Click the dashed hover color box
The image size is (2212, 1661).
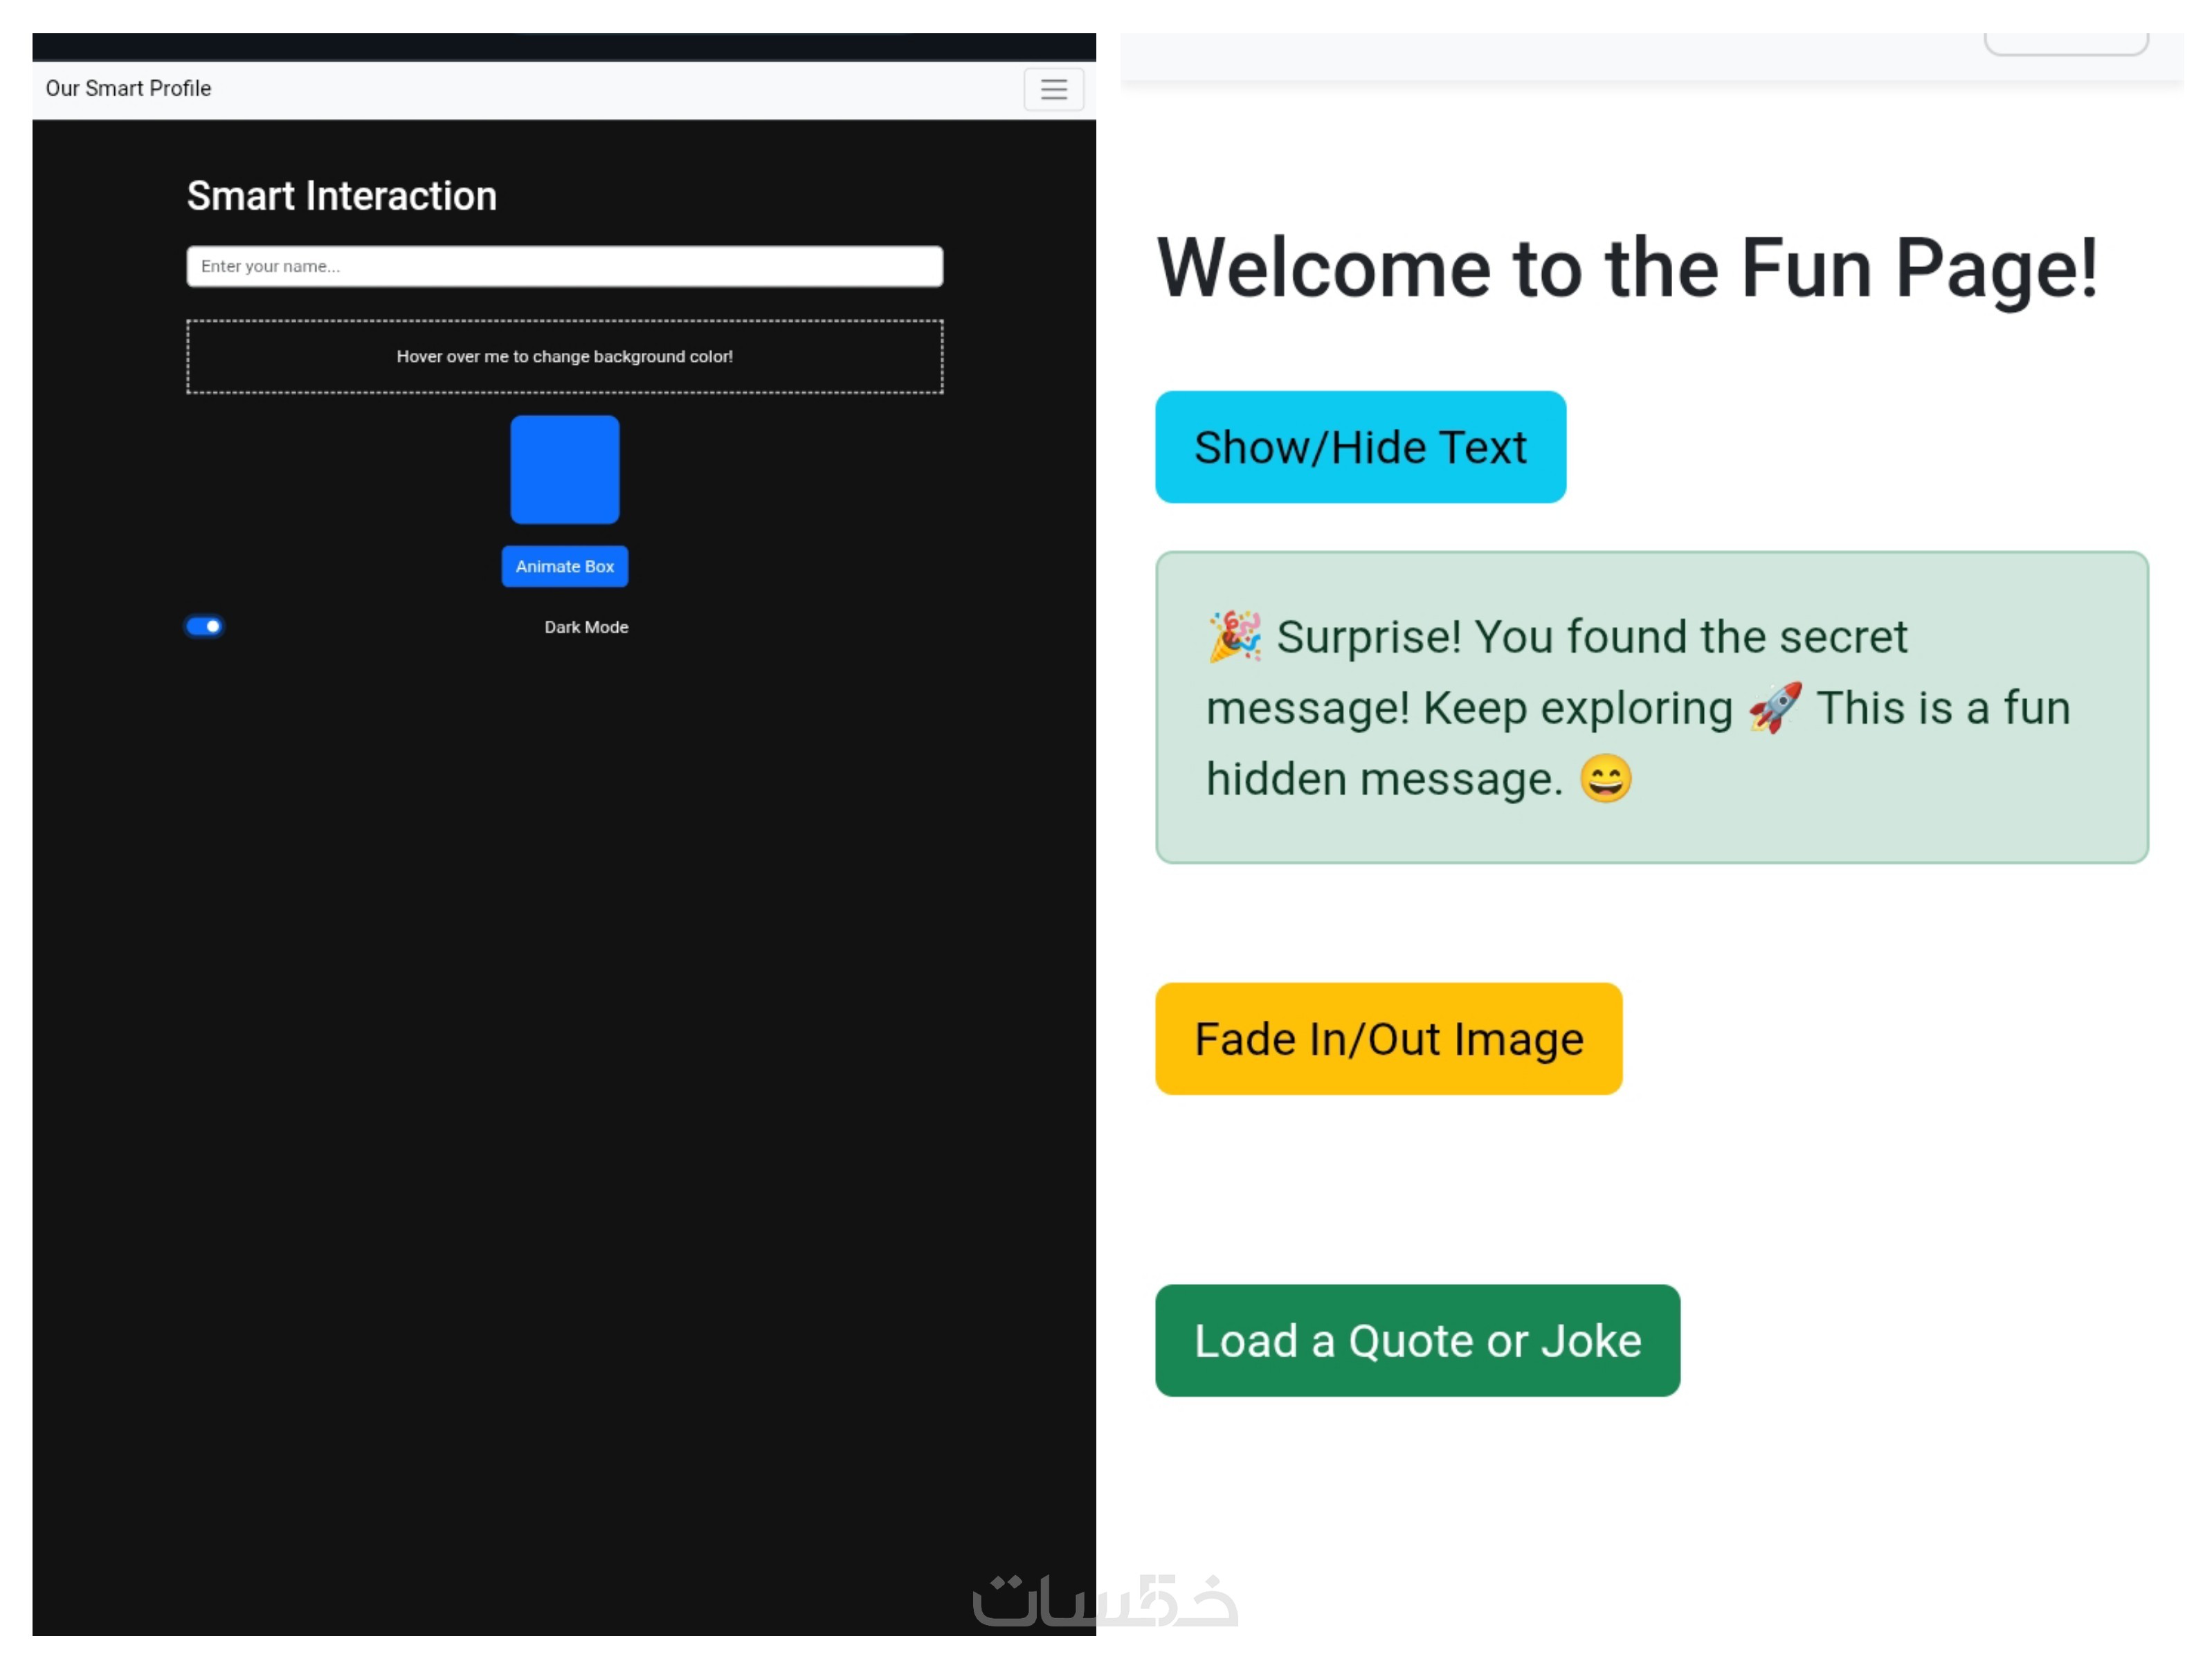564,357
